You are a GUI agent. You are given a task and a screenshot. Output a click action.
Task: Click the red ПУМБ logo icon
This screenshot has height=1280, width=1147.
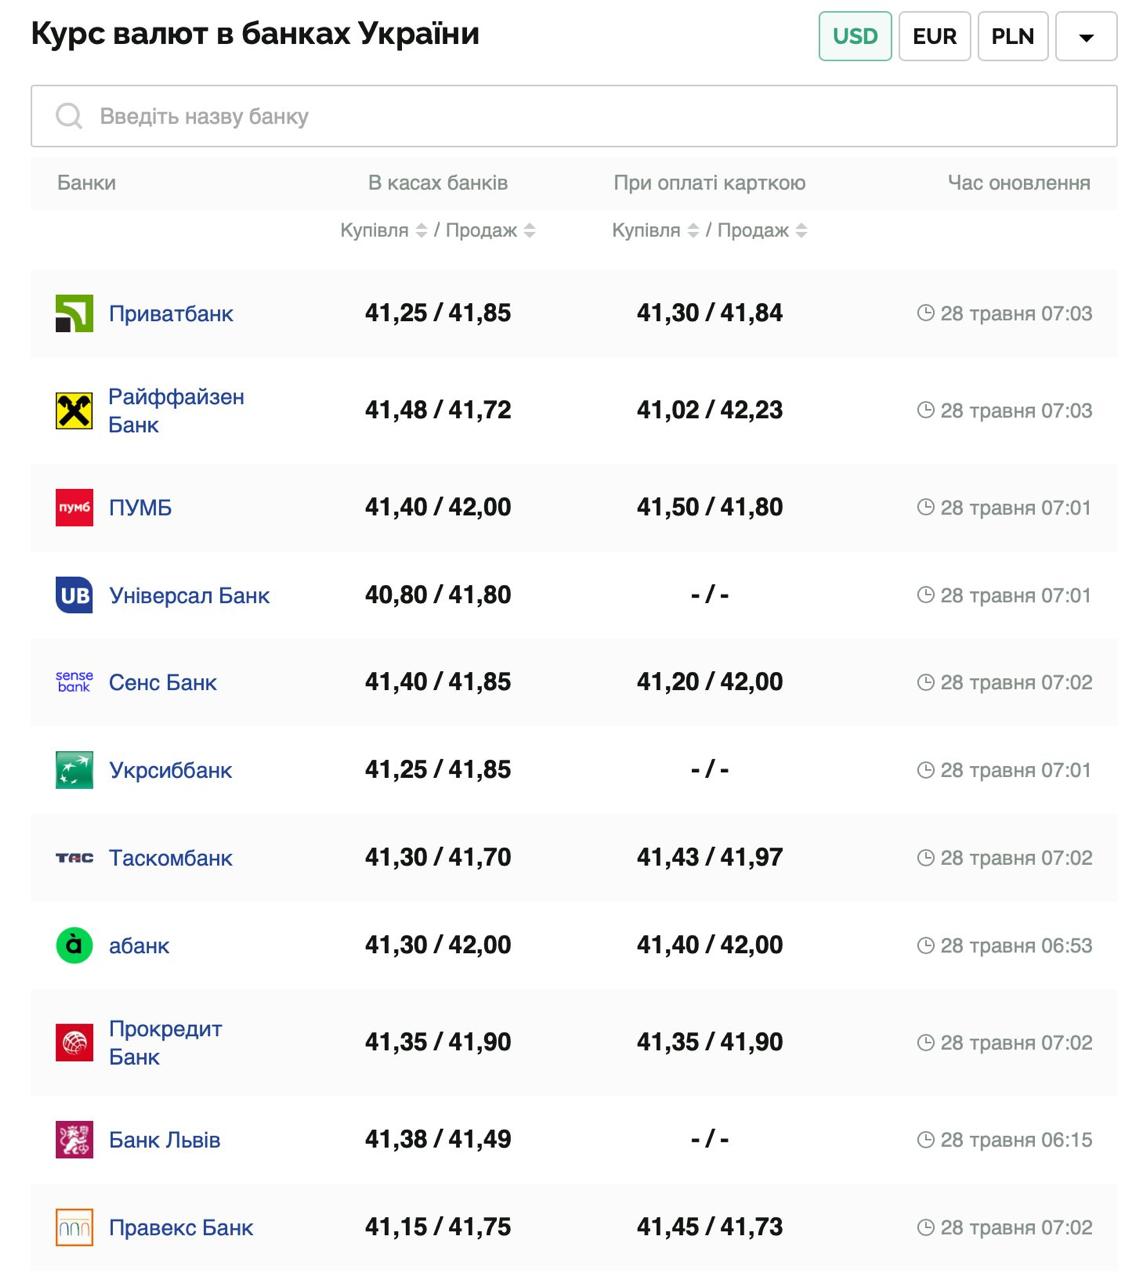pos(74,508)
